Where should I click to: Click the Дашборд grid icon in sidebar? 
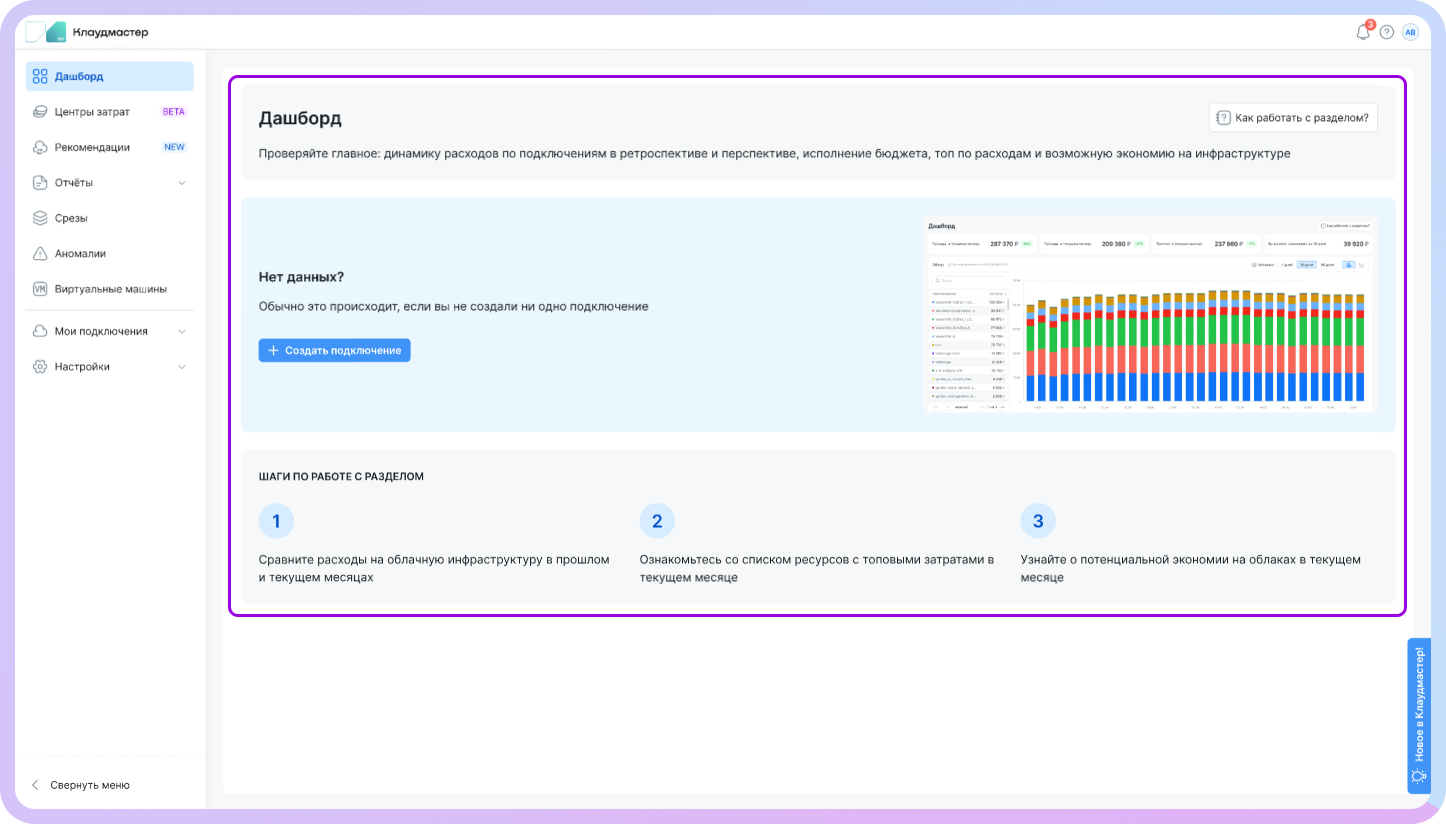(x=40, y=76)
